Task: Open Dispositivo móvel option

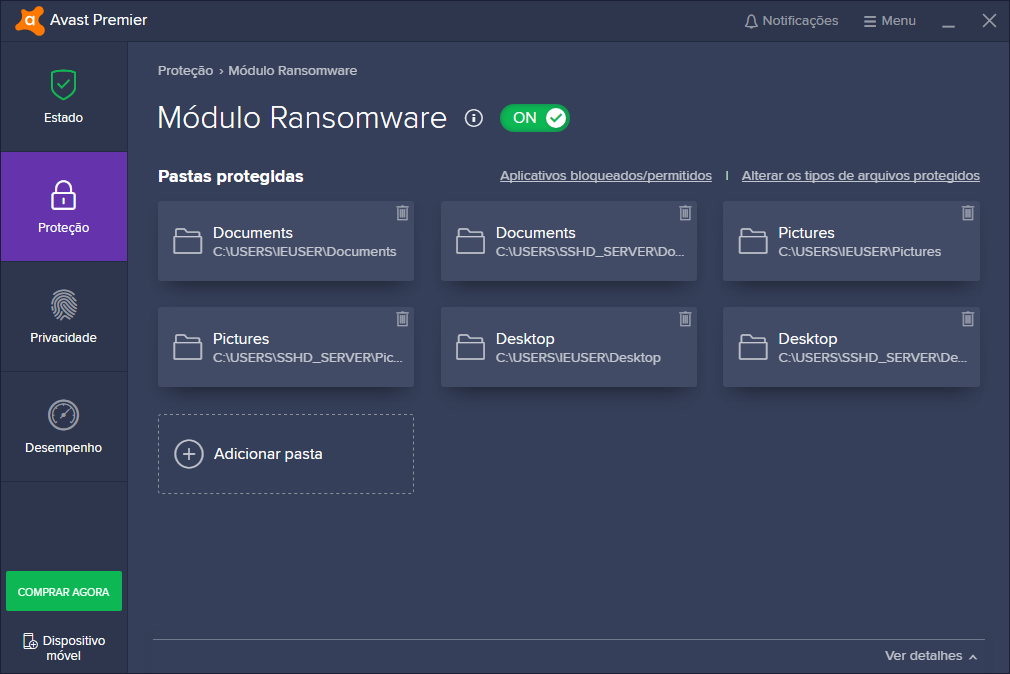Action: coord(64,648)
